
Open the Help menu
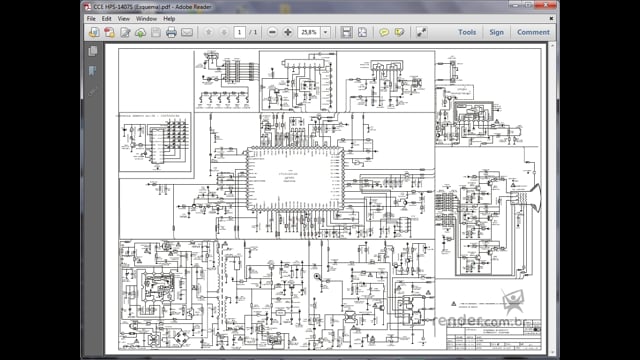coord(169,18)
